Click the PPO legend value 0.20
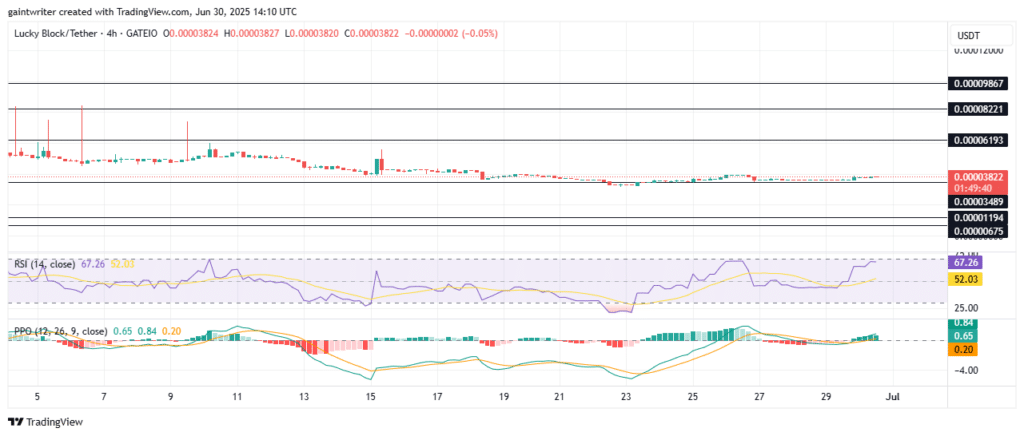 [172, 332]
